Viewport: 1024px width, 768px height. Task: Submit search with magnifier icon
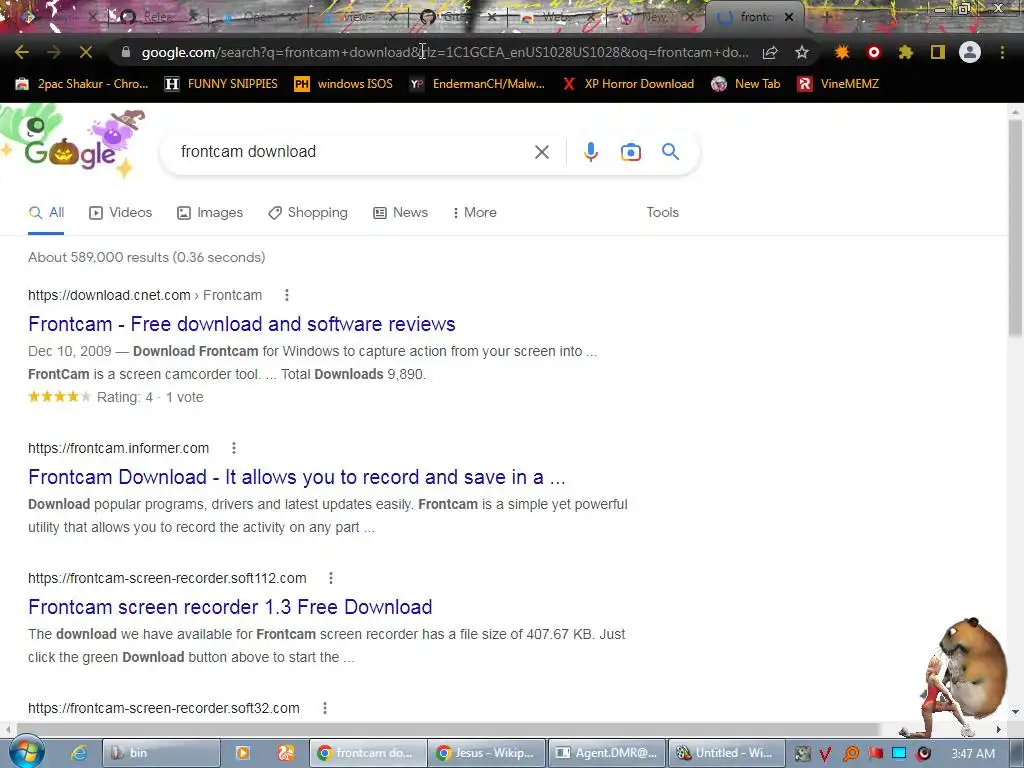click(670, 152)
